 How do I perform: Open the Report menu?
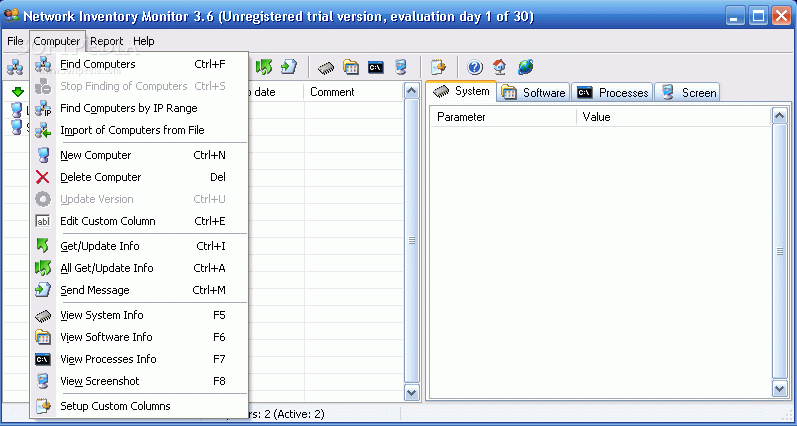click(x=107, y=41)
